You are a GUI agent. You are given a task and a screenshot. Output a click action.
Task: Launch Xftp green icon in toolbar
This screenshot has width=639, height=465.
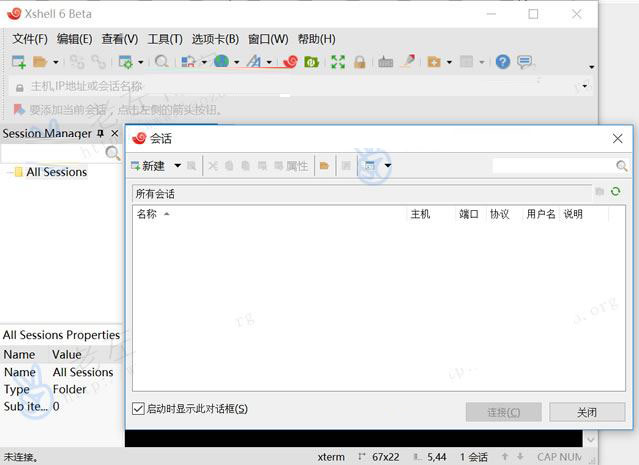point(311,62)
